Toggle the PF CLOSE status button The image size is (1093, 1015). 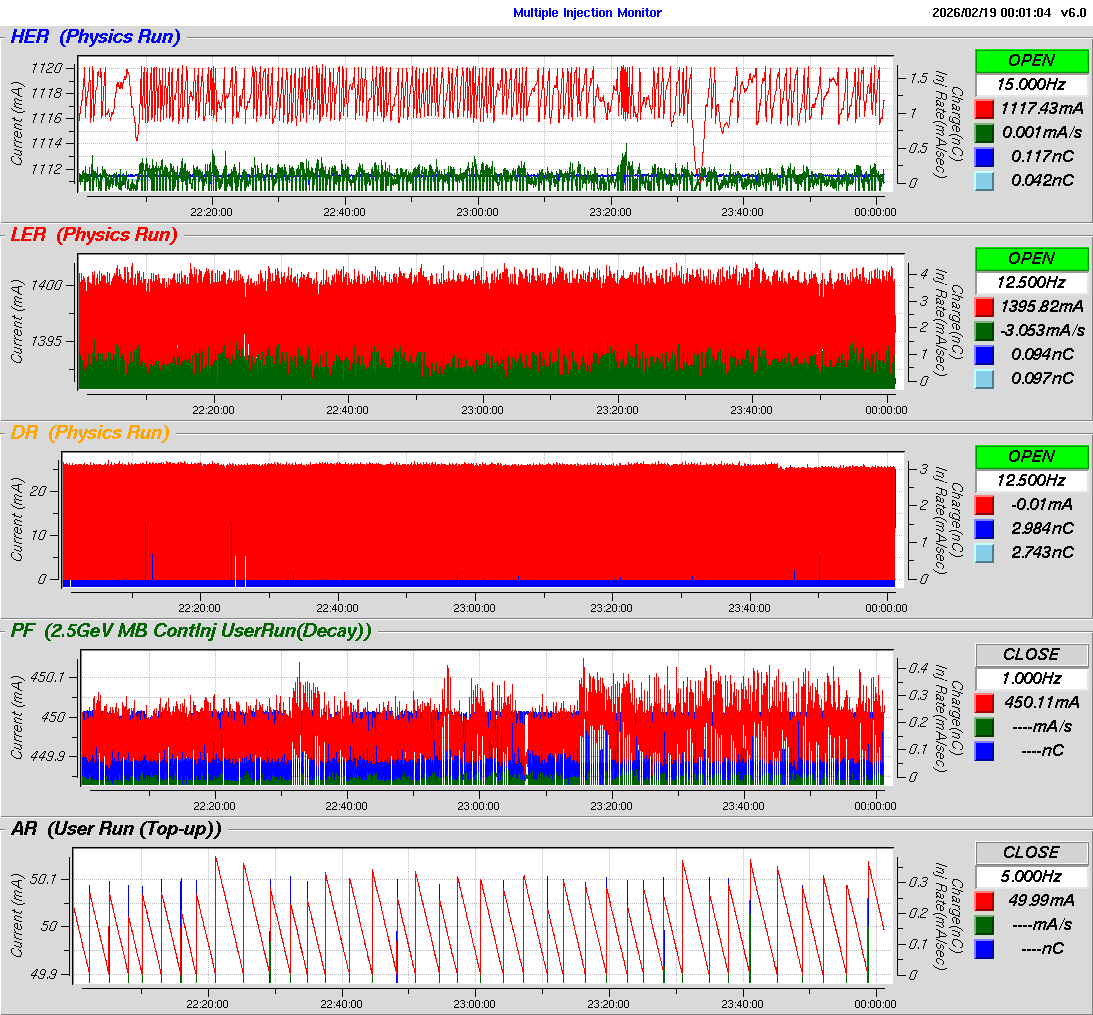tap(1031, 654)
